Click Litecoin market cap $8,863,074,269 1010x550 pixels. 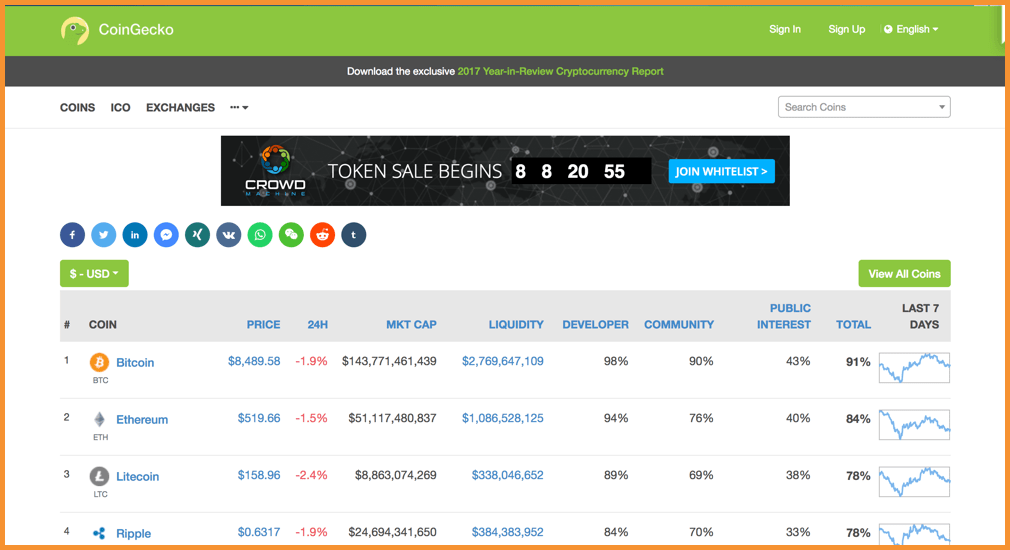[395, 475]
